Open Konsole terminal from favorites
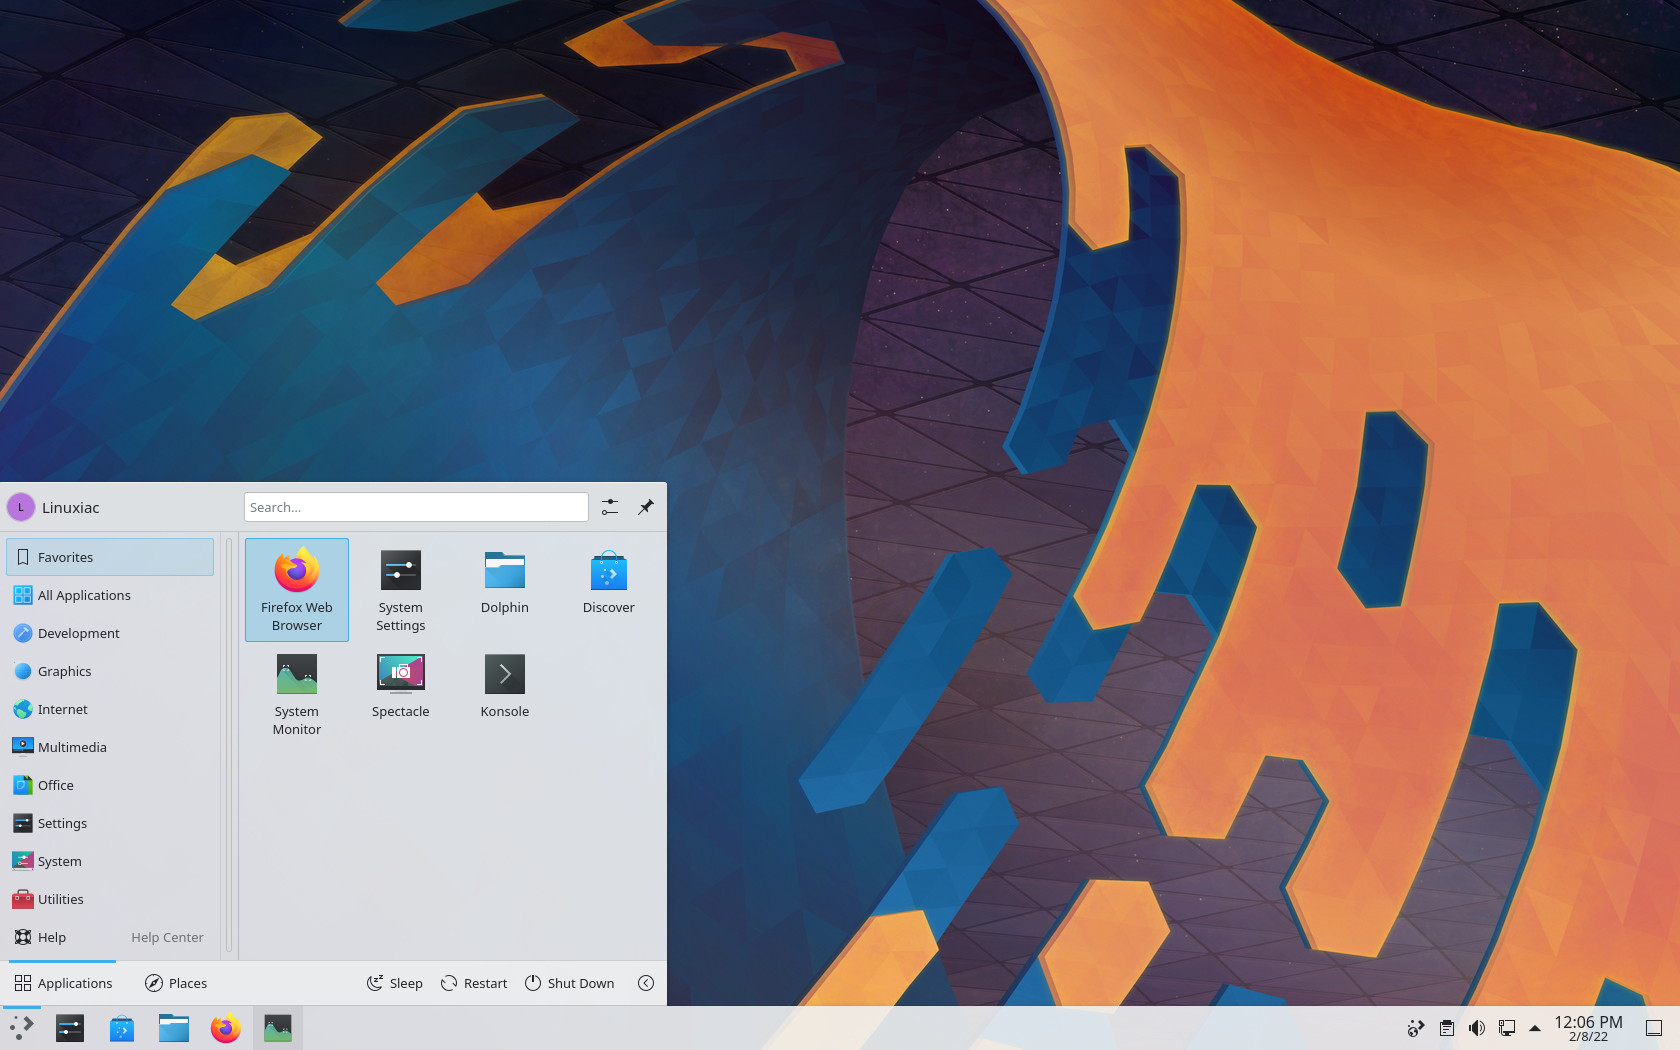Screen dimensions: 1680x1050 (x=505, y=694)
